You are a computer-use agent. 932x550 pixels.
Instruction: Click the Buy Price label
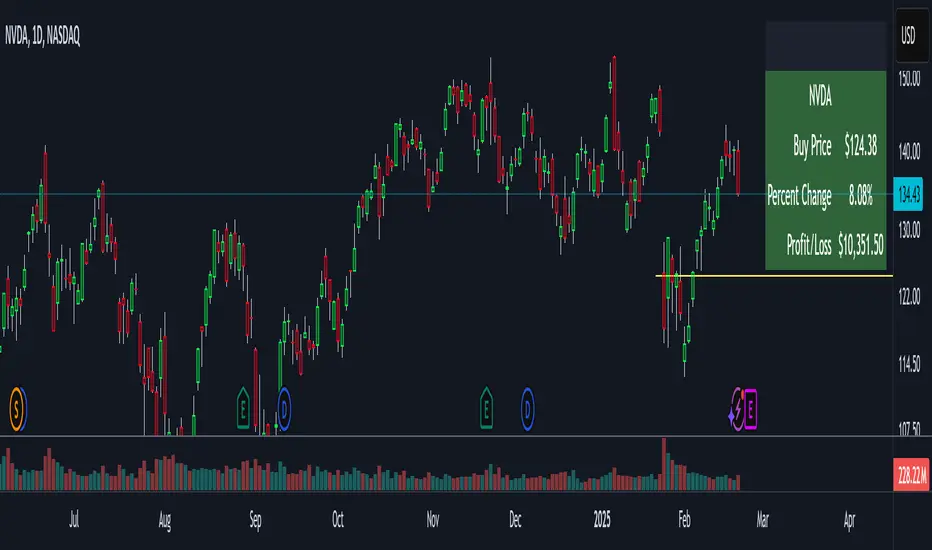tap(812, 145)
